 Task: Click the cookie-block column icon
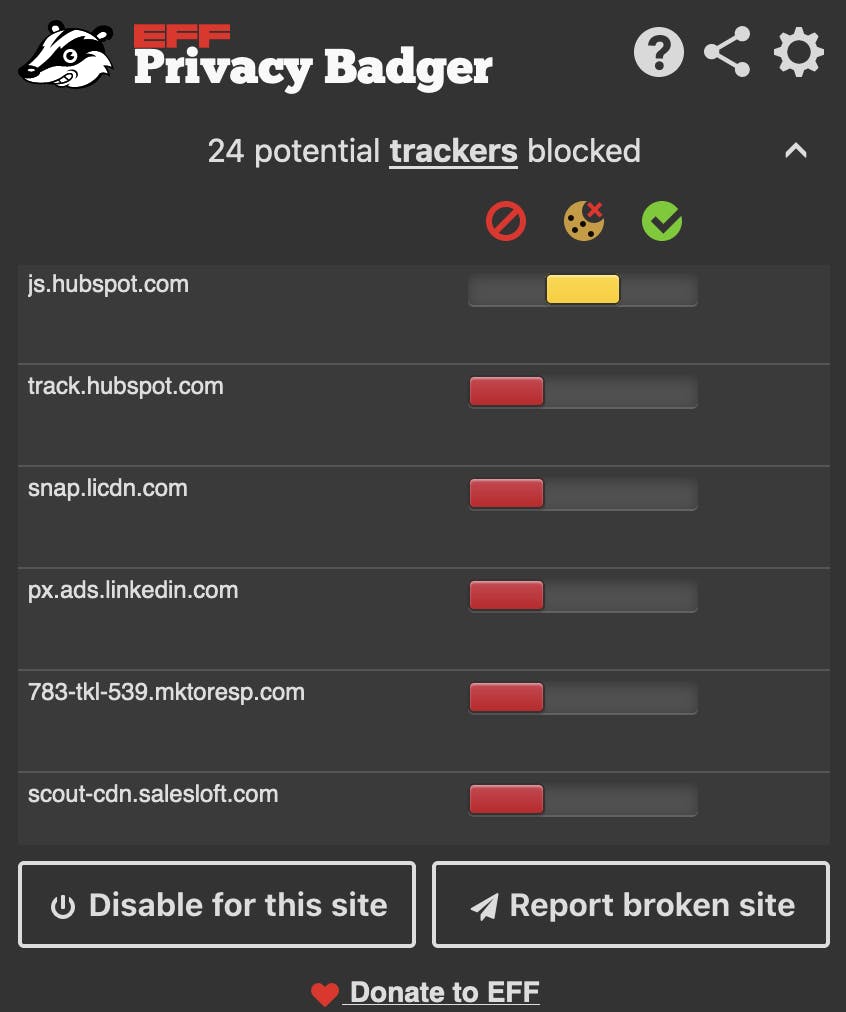click(584, 221)
